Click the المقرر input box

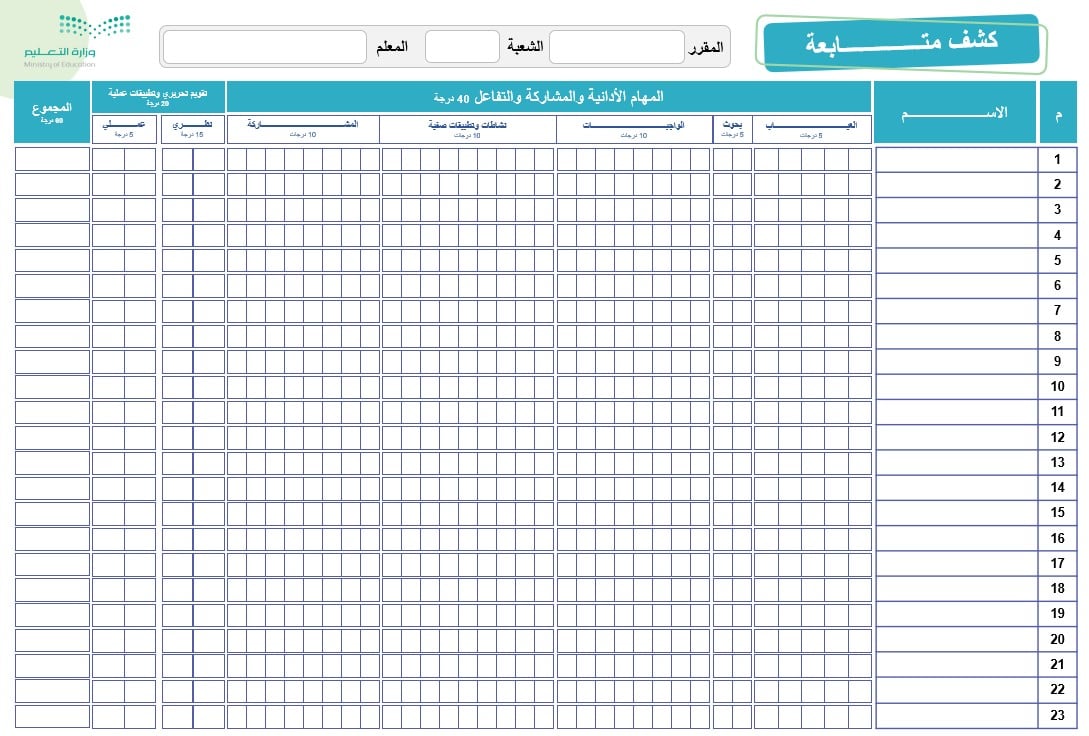[616, 47]
